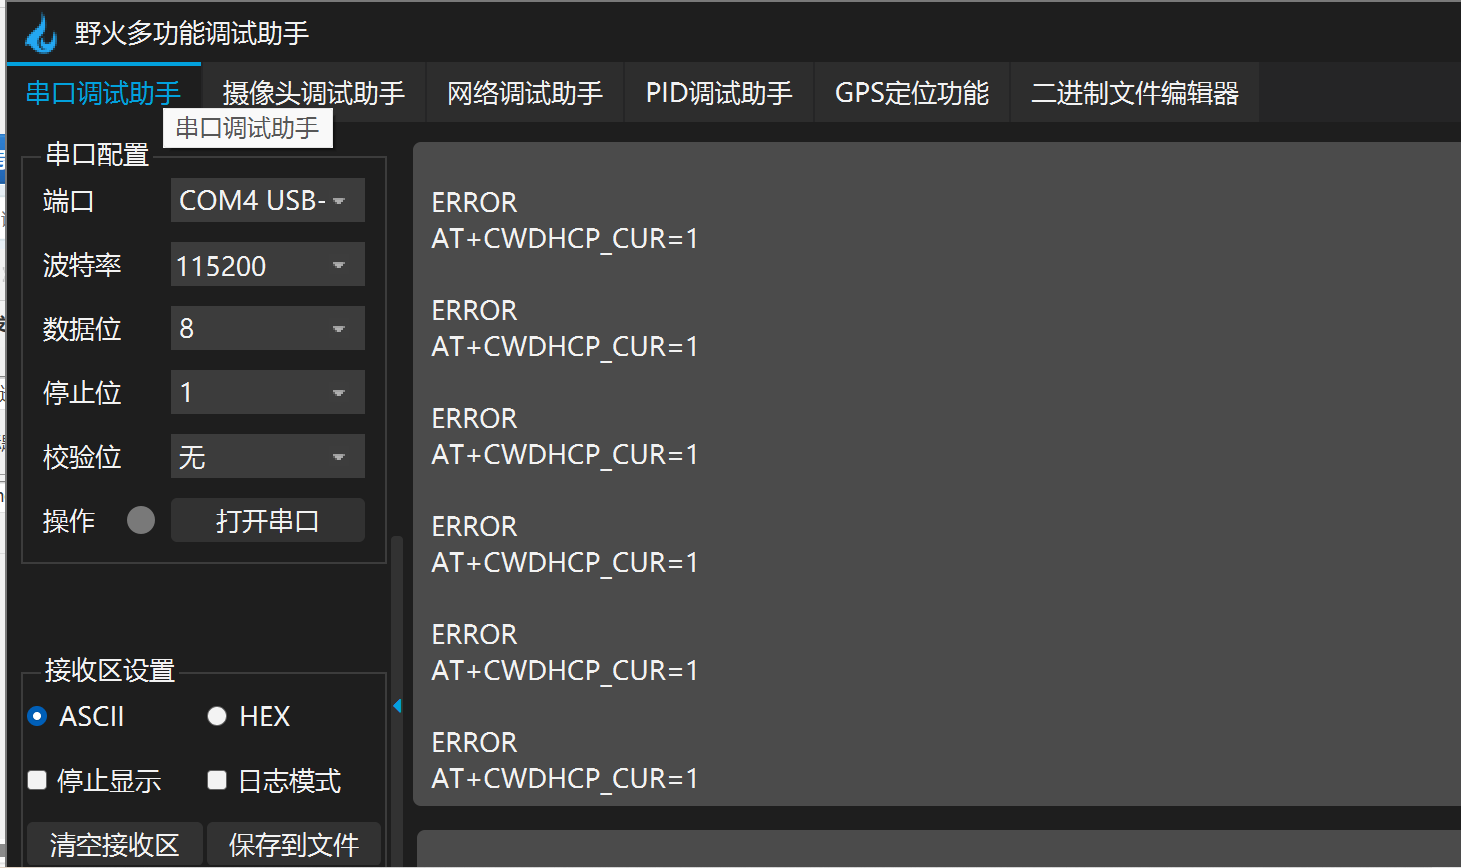1461x868 pixels.
Task: Click the left panel vertical scrollbar
Action: click(x=397, y=700)
